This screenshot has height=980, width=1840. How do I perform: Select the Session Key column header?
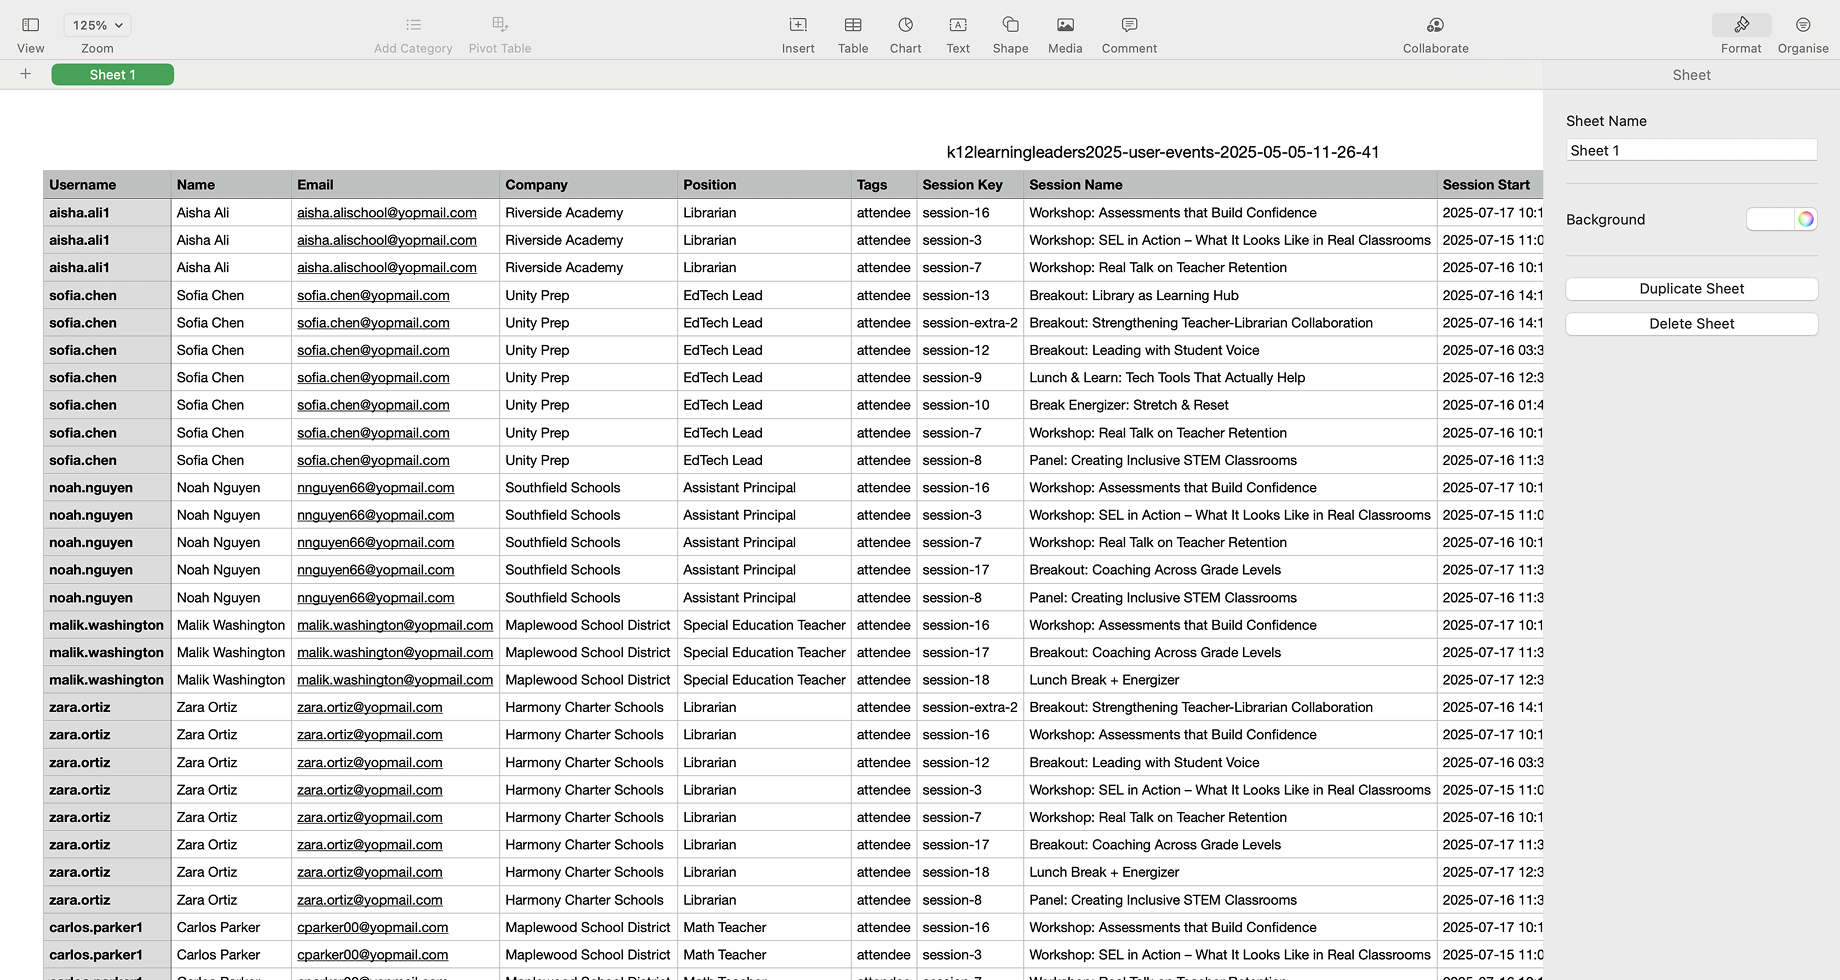pos(970,185)
